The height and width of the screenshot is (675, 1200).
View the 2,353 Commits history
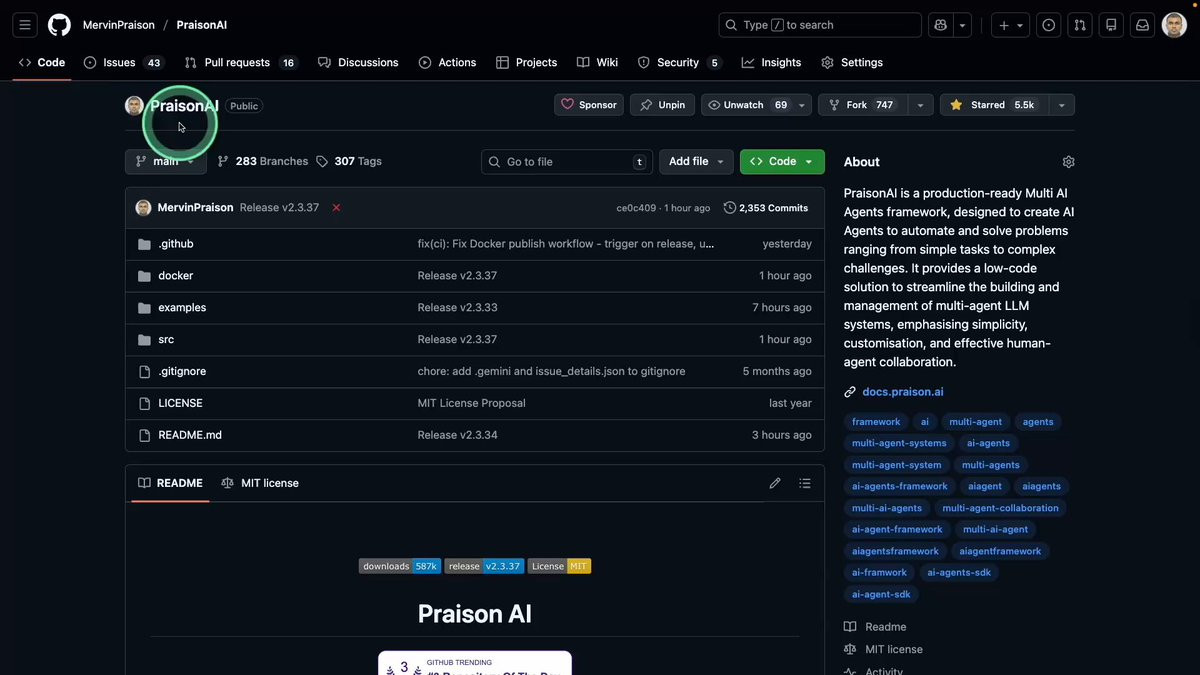[x=766, y=208]
